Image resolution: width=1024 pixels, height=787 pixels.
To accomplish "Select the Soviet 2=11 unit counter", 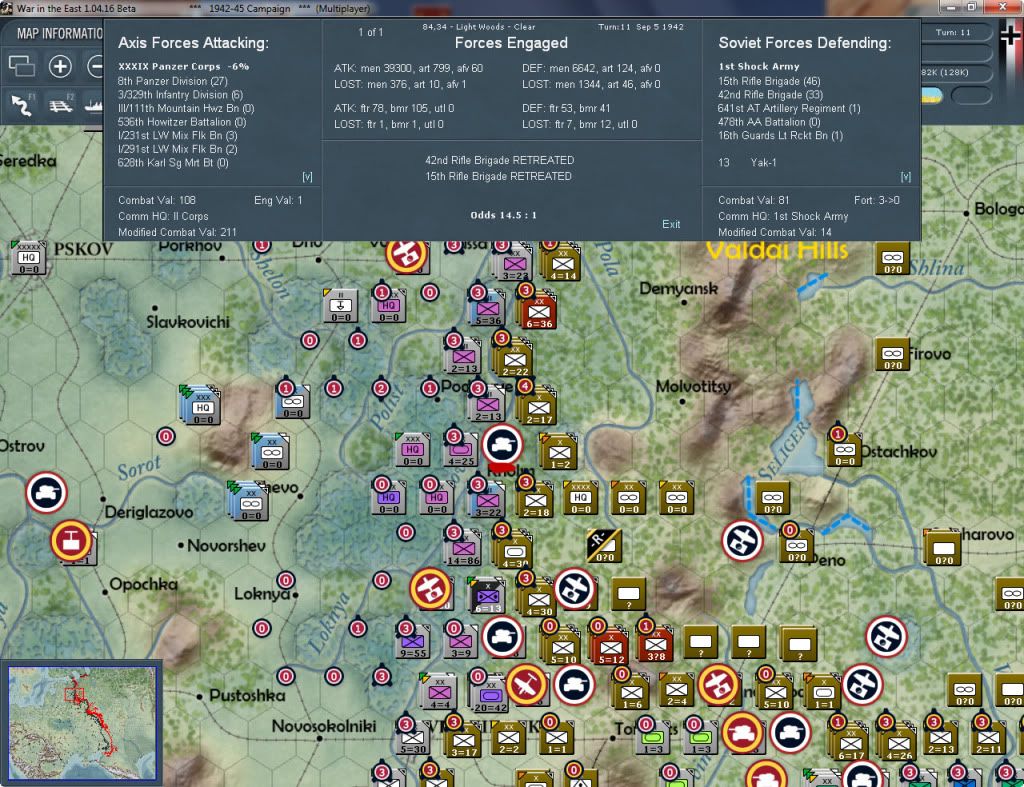I will [x=988, y=737].
